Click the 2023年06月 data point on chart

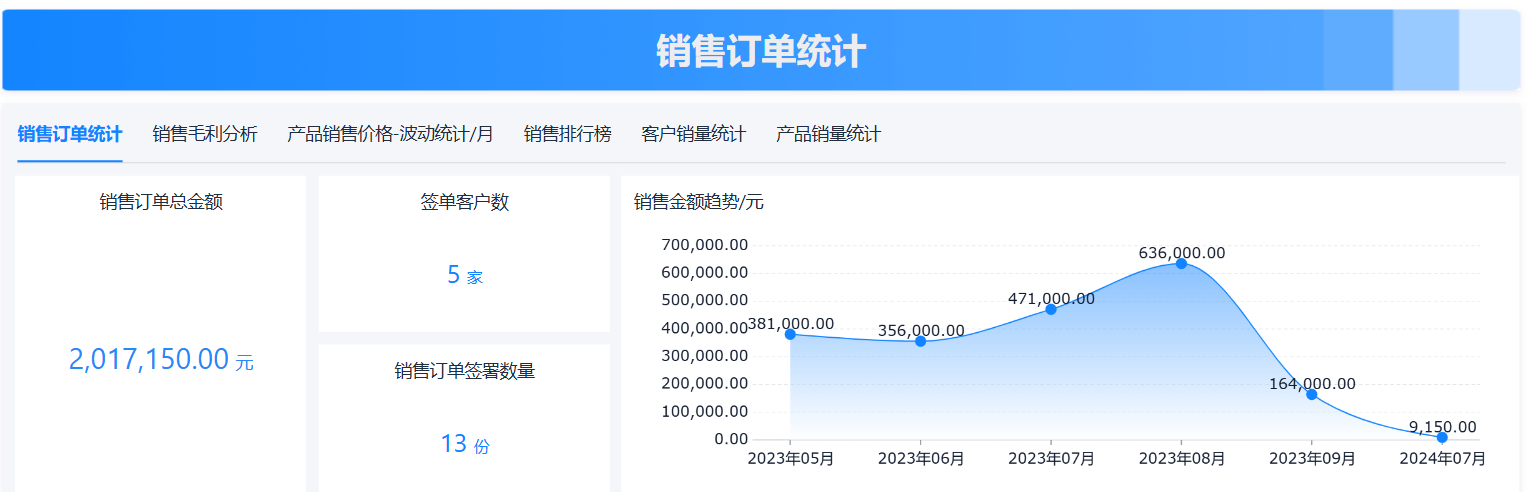click(920, 341)
